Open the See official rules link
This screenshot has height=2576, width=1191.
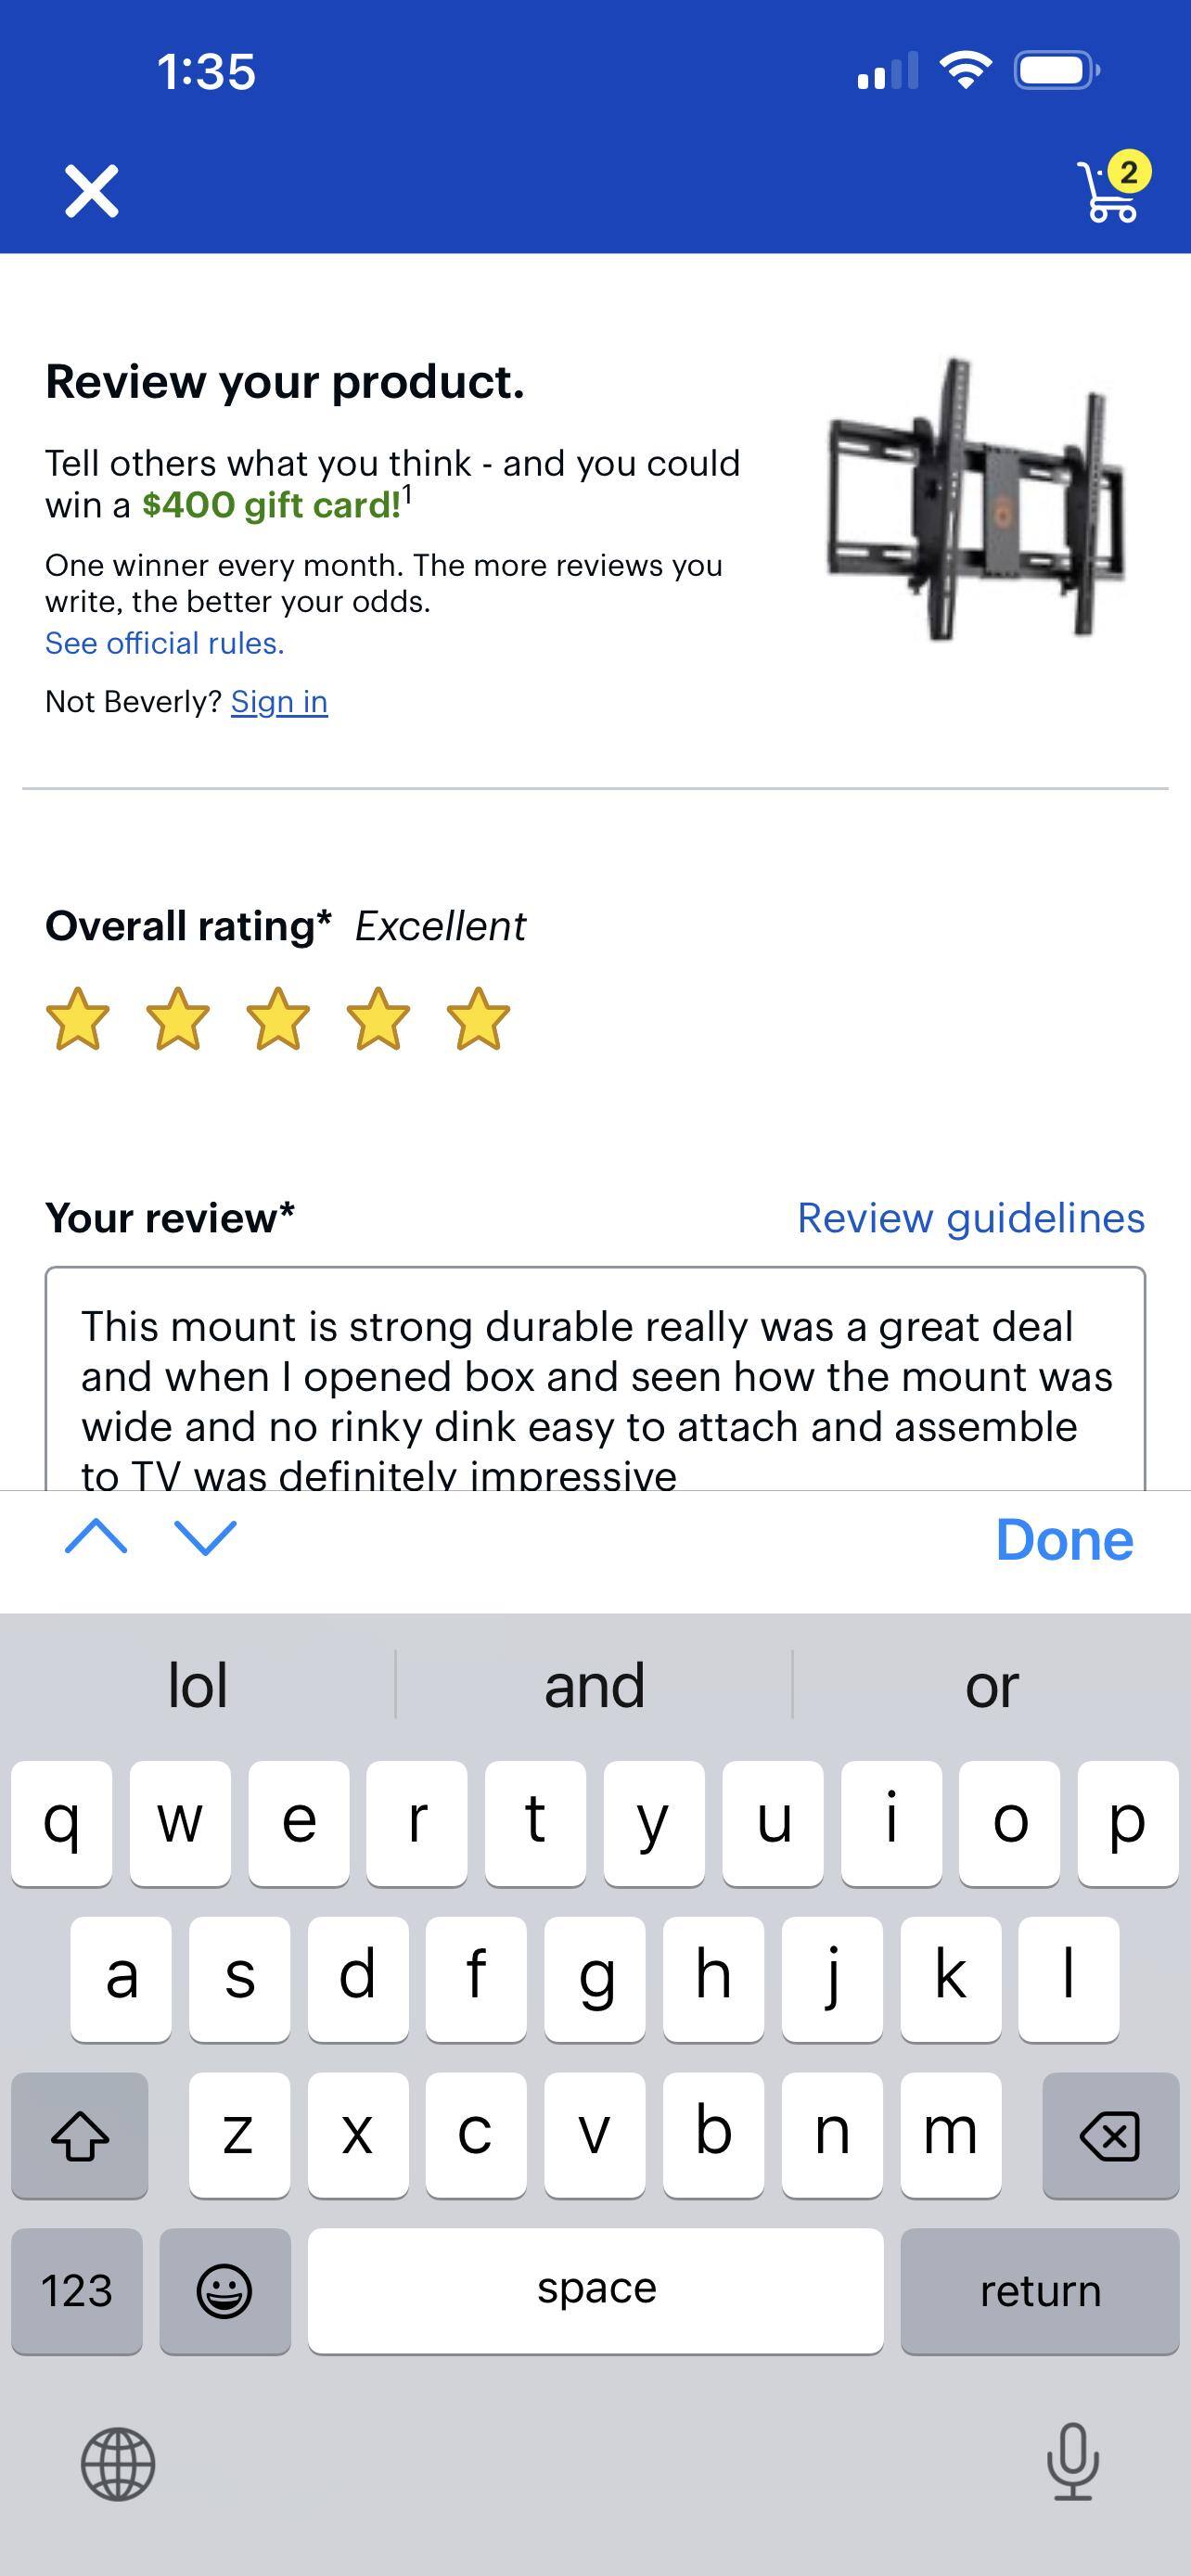point(165,643)
